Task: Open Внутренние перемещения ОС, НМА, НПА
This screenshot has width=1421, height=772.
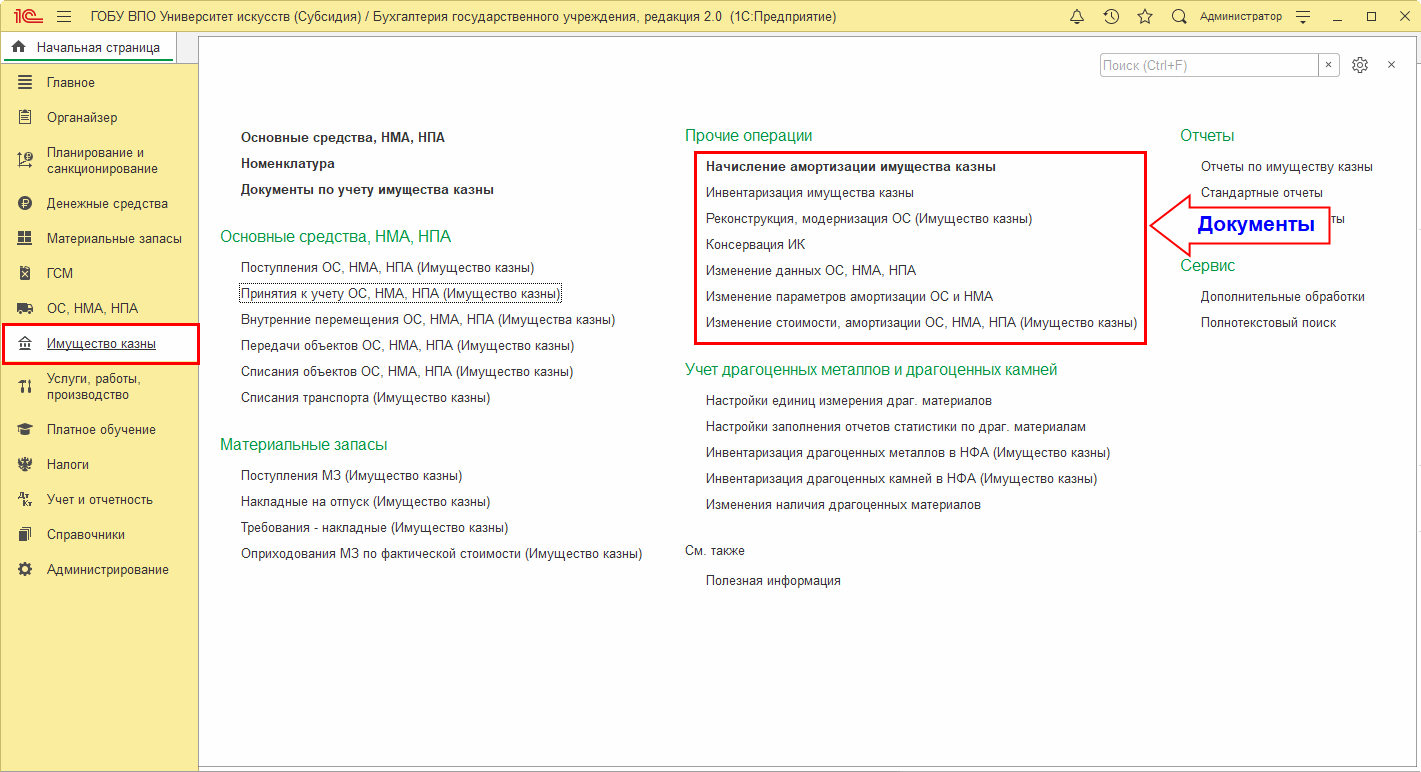Action: [428, 320]
